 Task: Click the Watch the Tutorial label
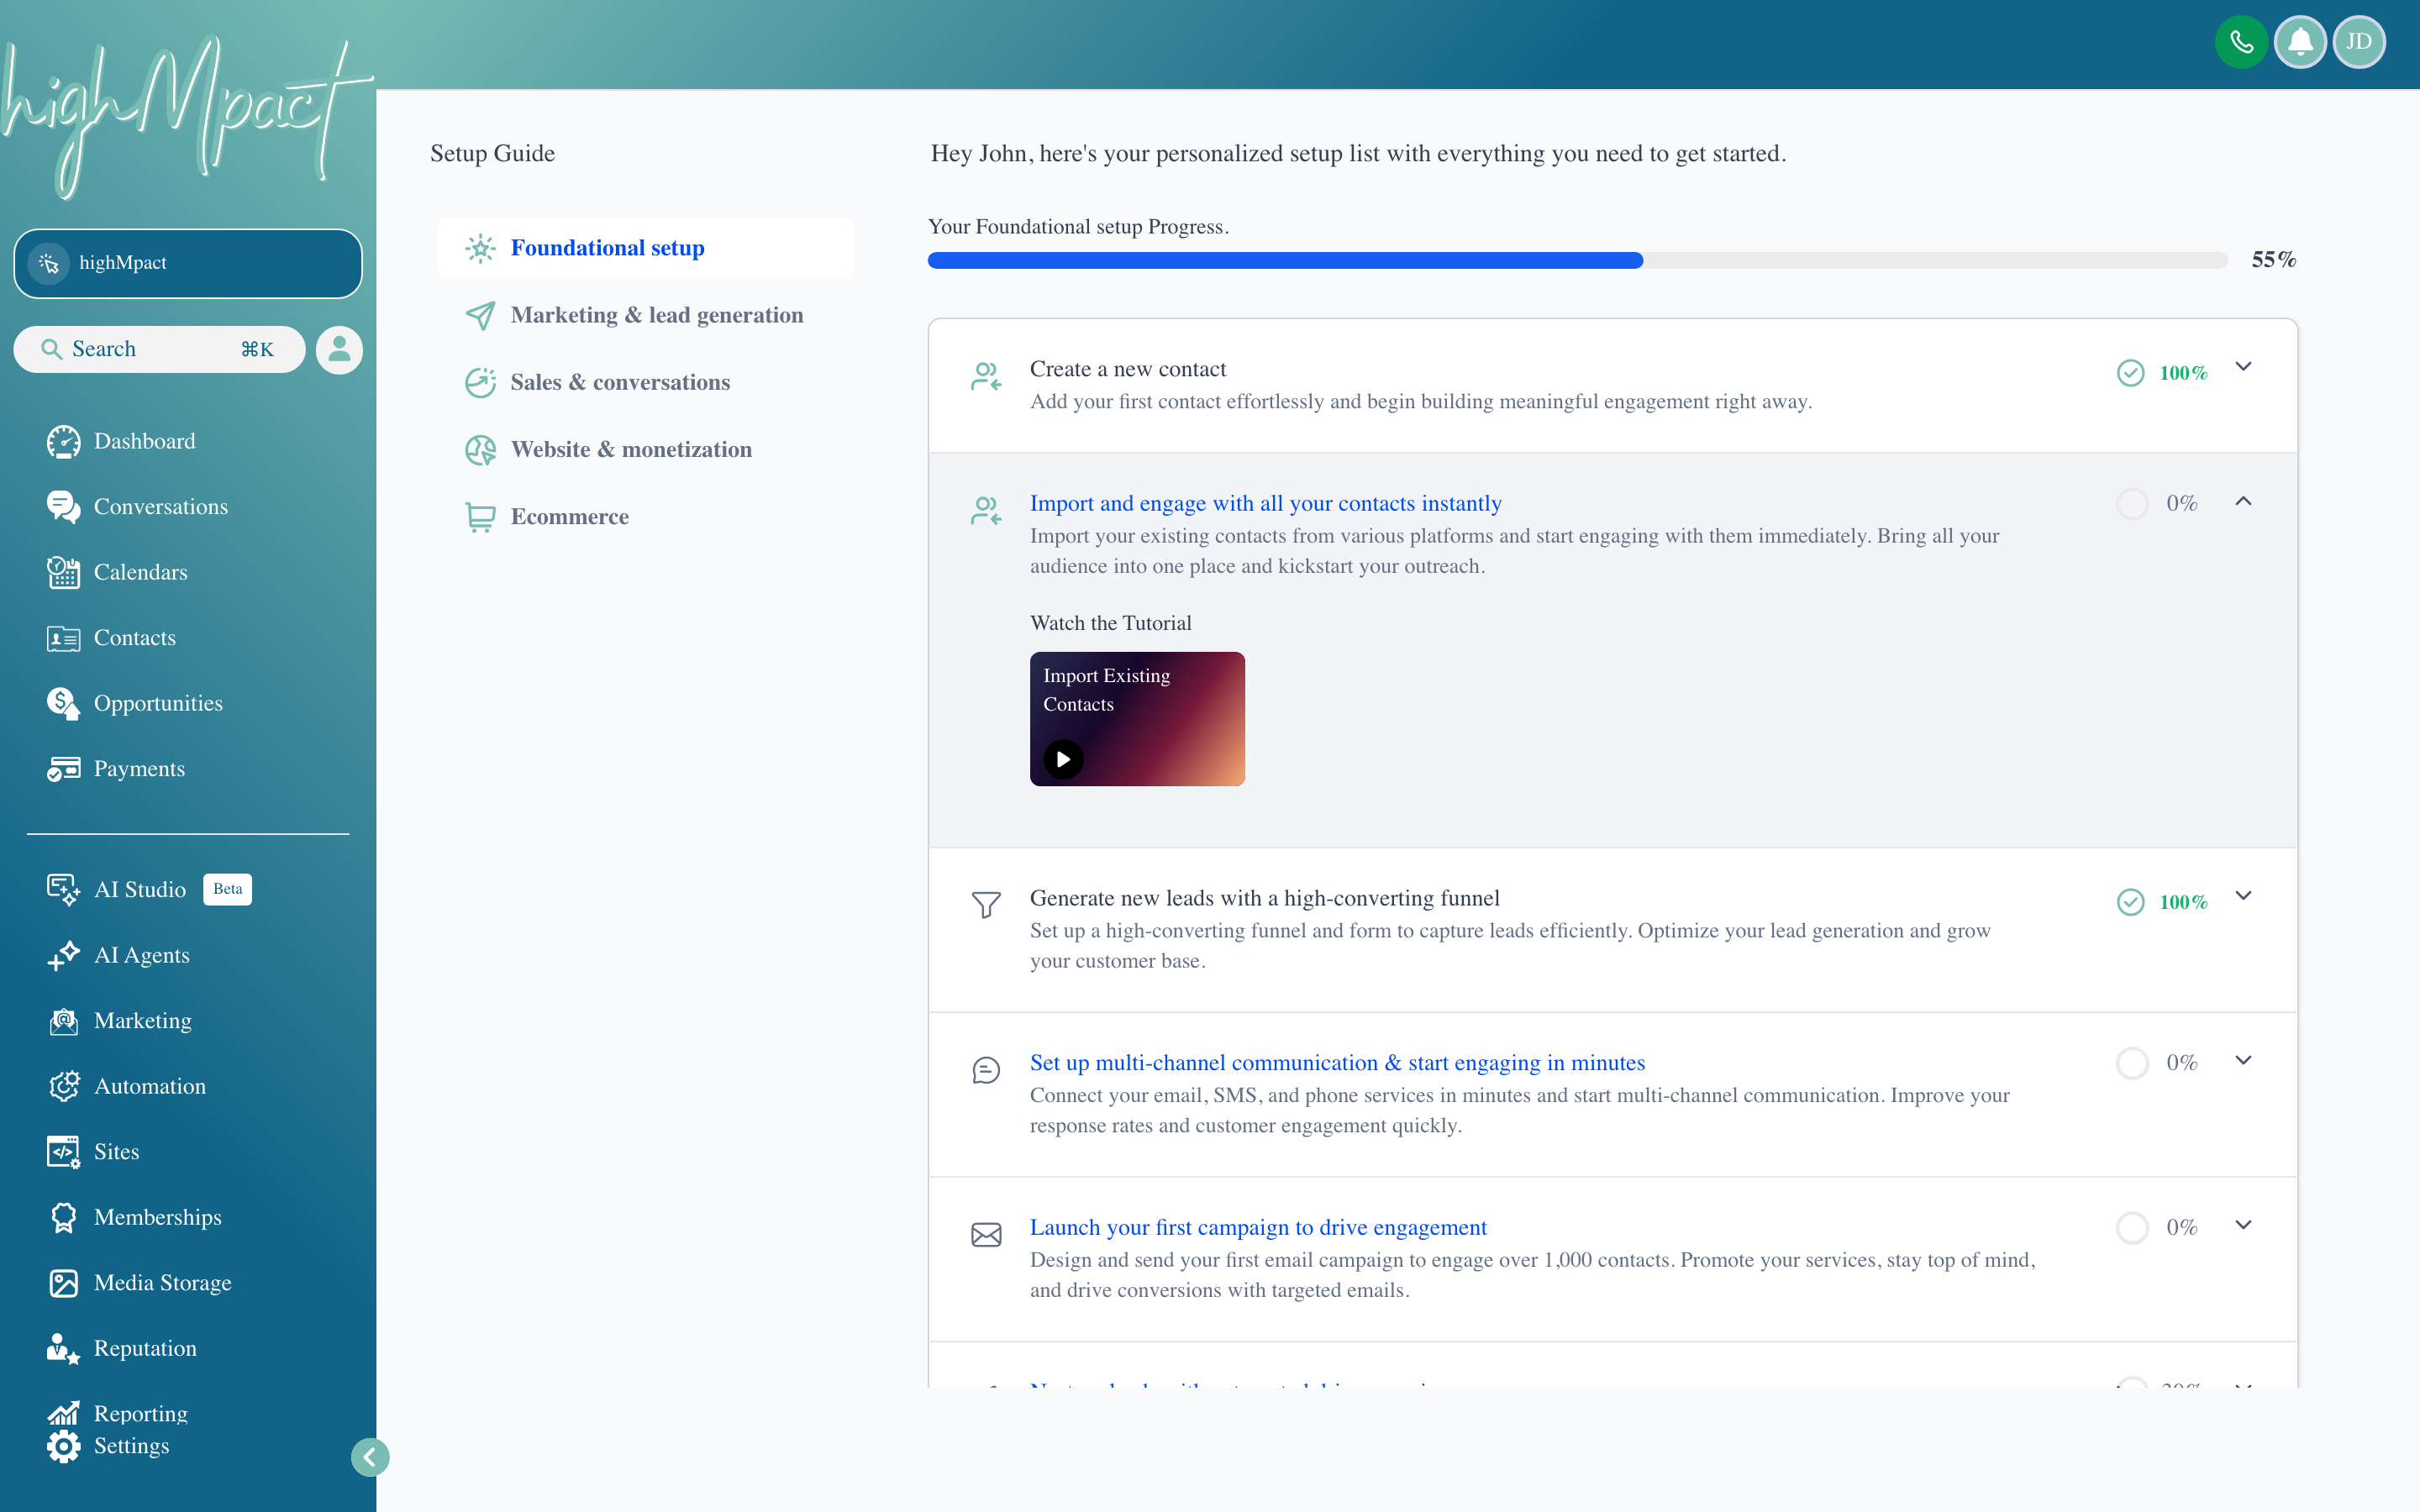click(1110, 623)
